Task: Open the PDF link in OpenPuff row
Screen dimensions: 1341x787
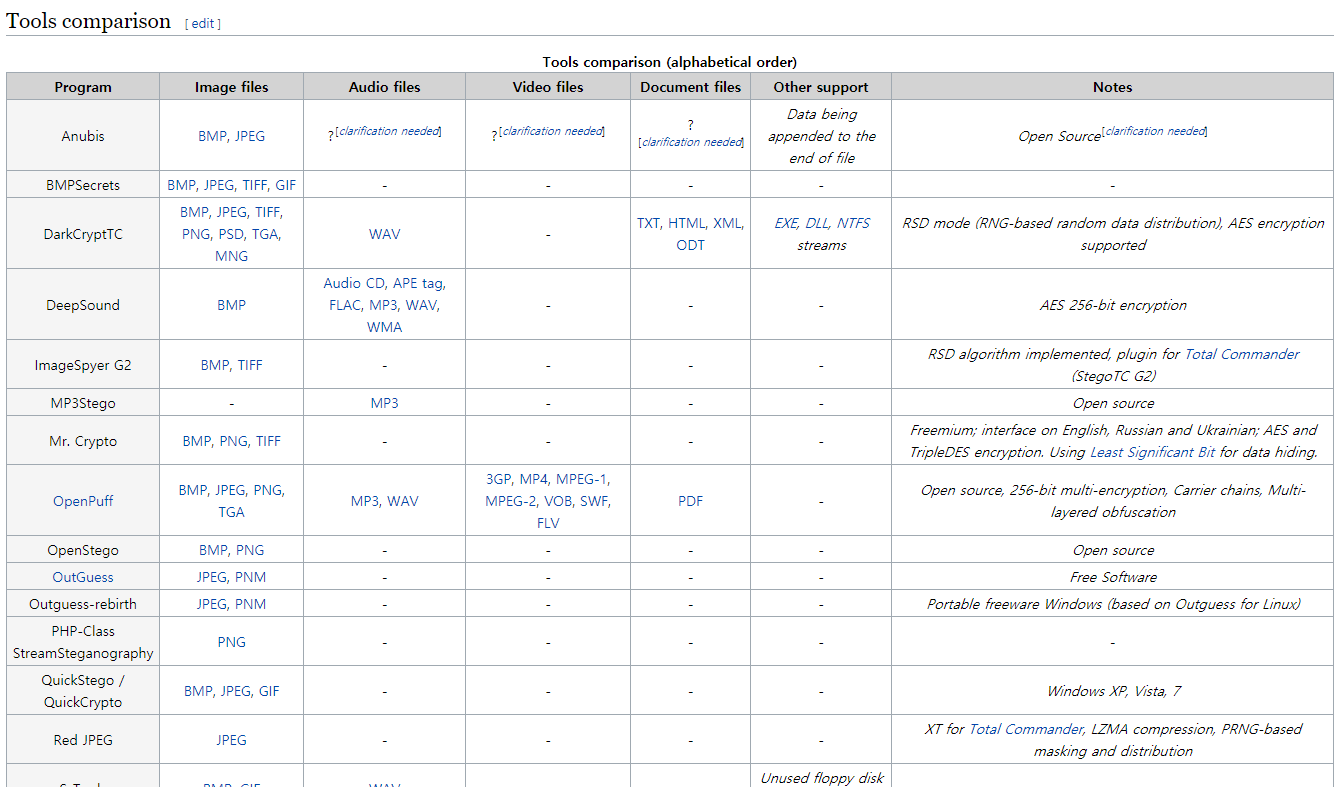Action: pos(690,501)
